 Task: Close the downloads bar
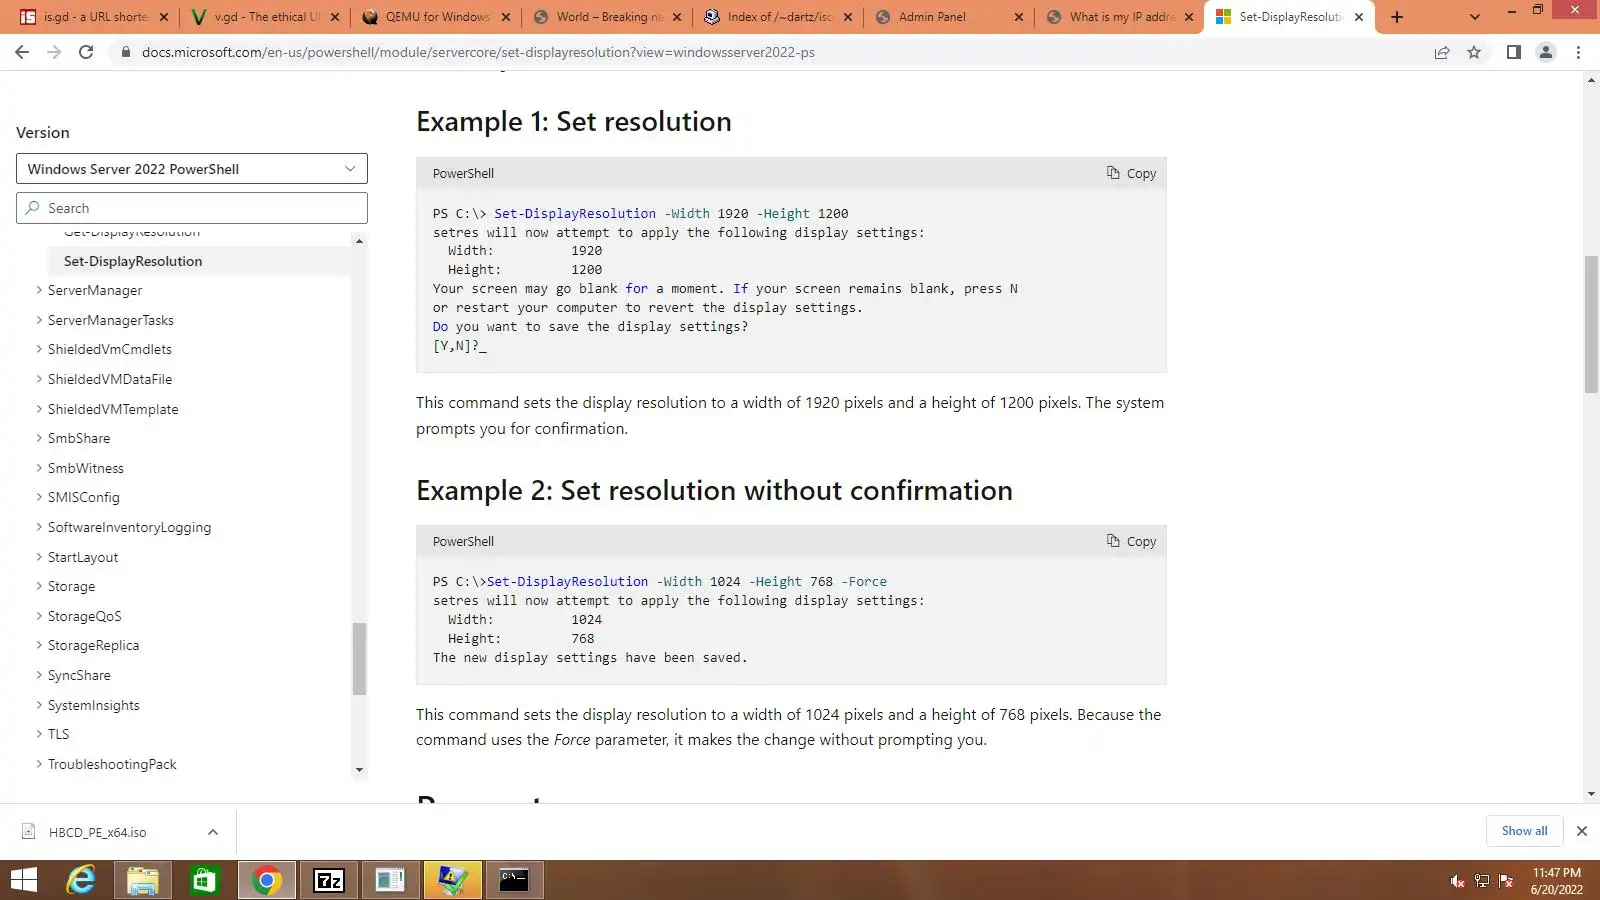(1582, 831)
